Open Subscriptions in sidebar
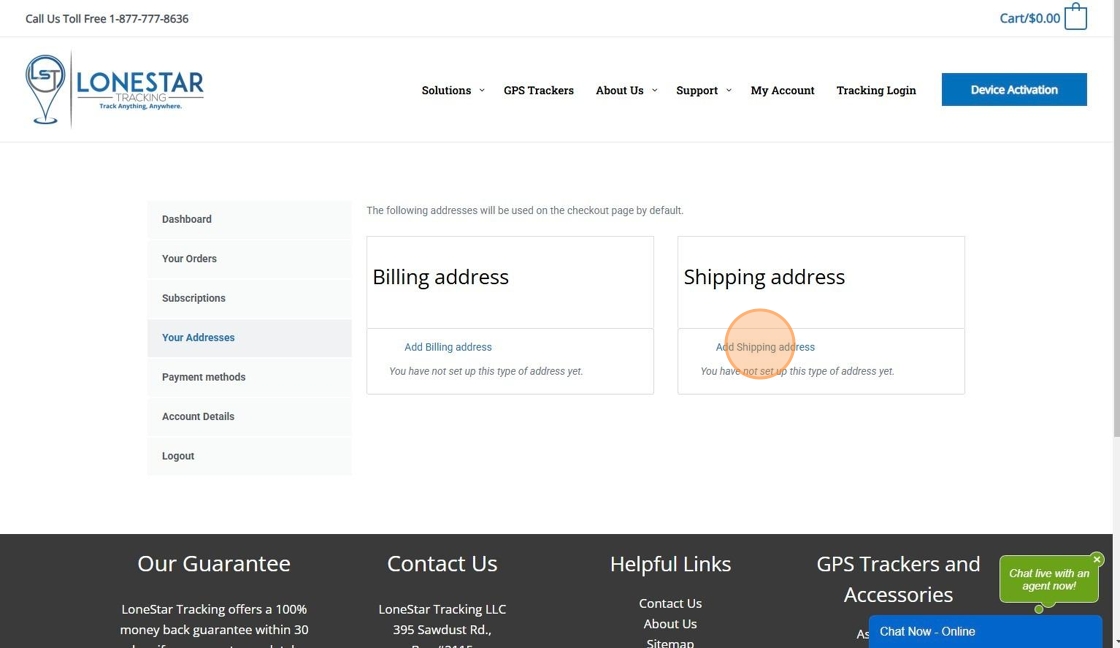1120x648 pixels. 249,298
